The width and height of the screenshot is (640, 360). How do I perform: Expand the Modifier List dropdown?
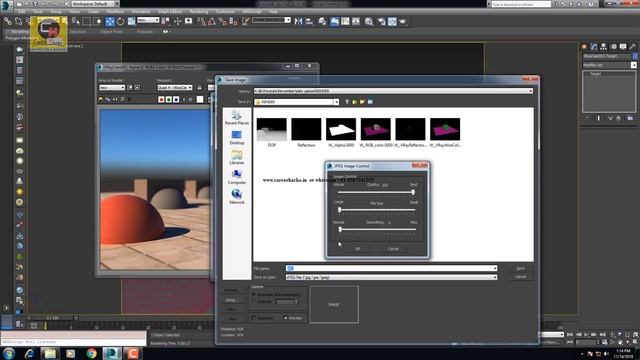point(633,65)
